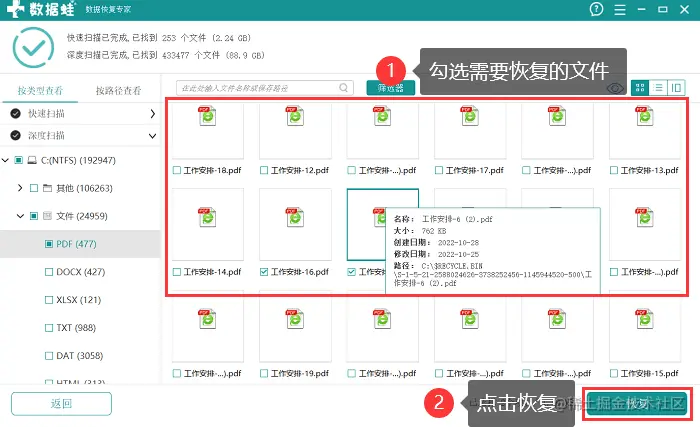Check the 工作安排-15.pdf checkbox
The image size is (700, 427).
[614, 373]
